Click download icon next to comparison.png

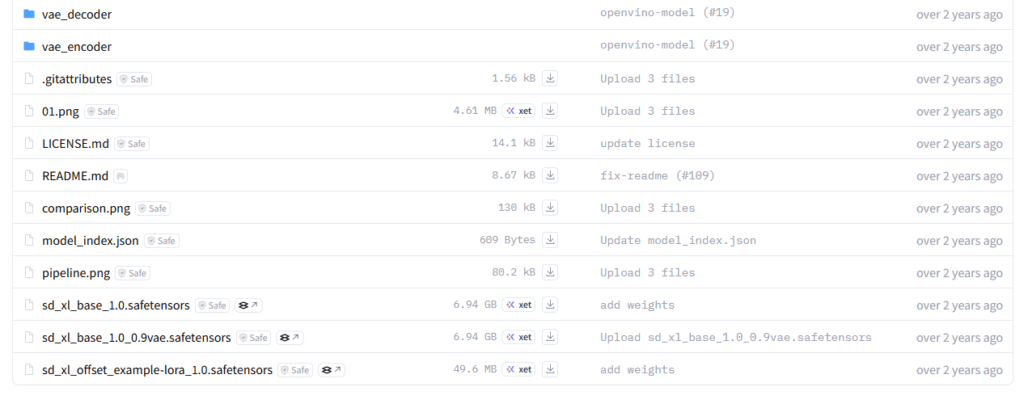[x=550, y=208]
